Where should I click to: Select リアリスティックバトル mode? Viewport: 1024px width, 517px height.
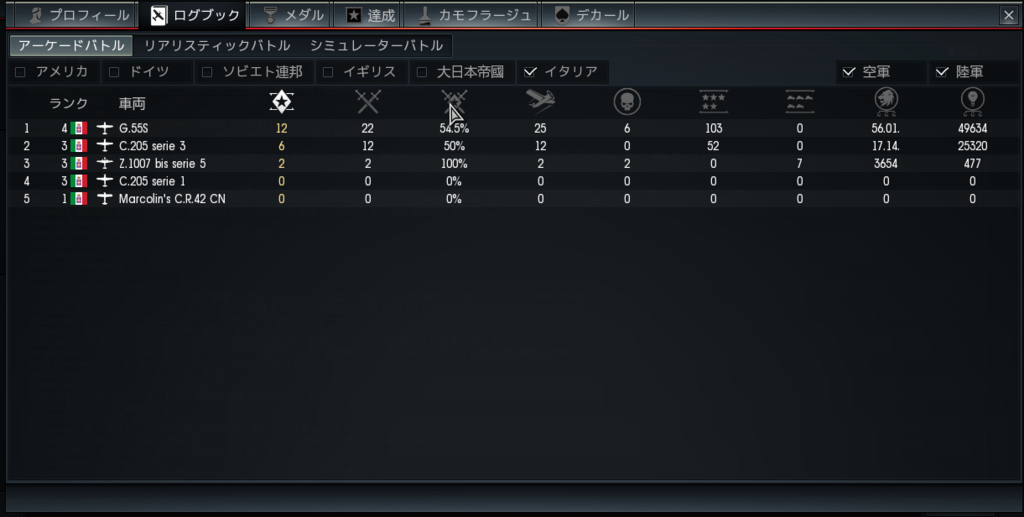pos(217,46)
